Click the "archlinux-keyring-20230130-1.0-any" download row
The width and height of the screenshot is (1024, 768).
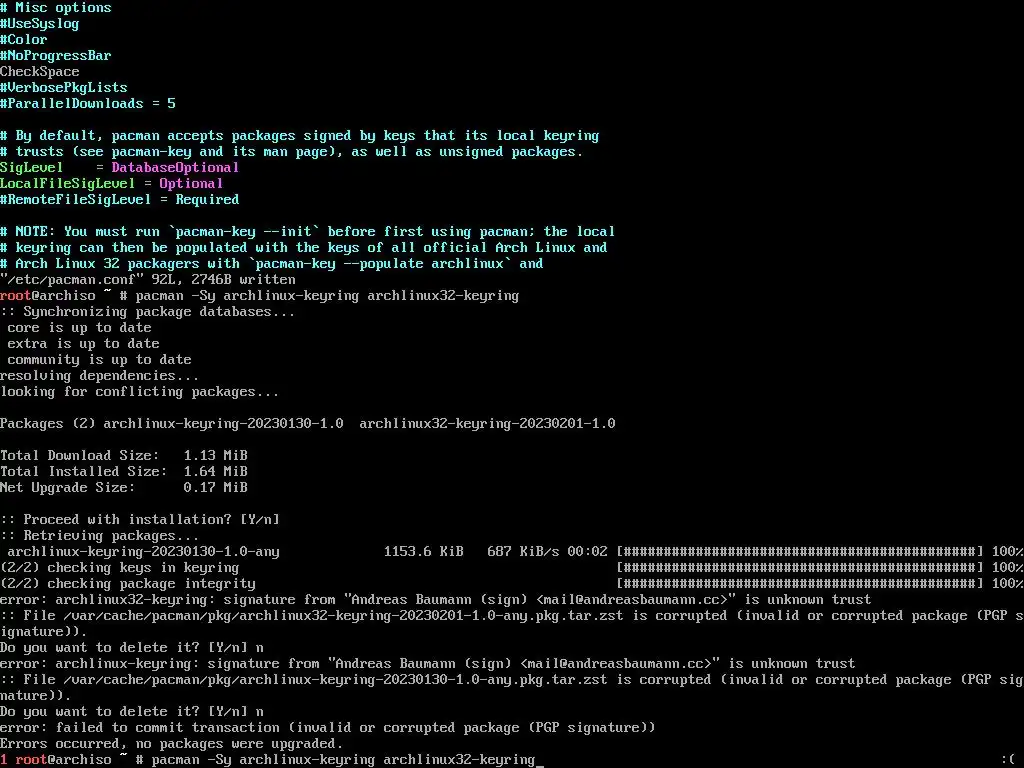511,552
